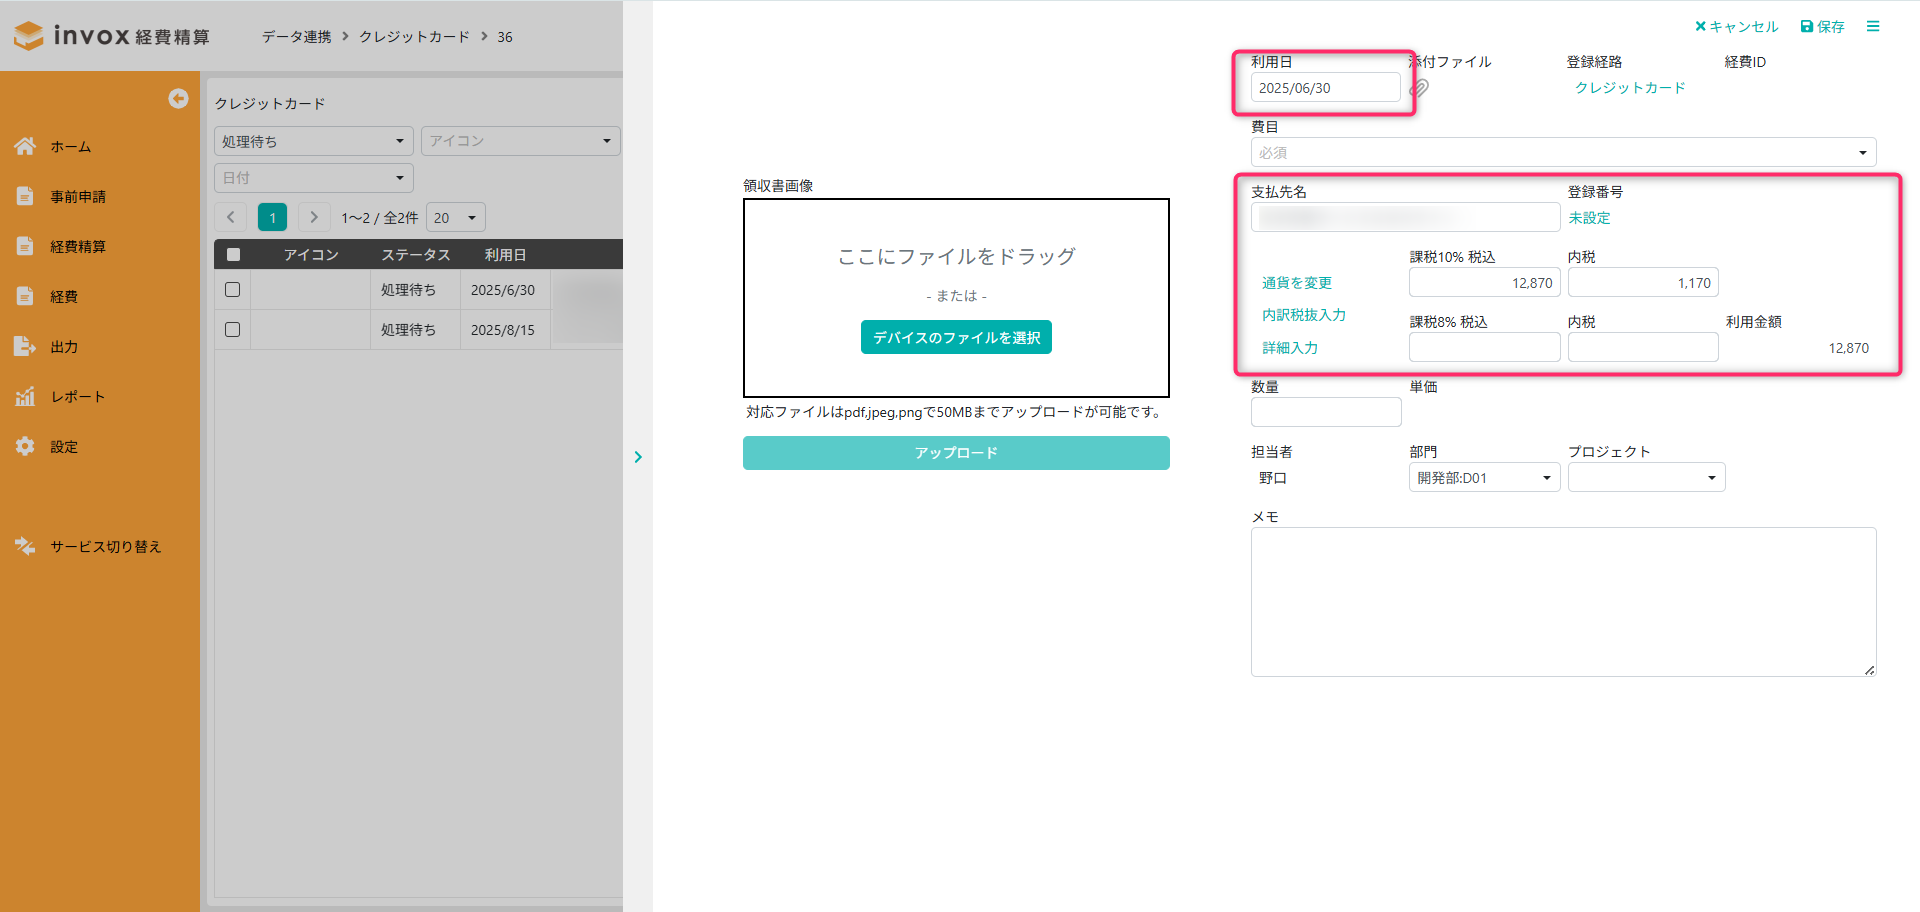Open 事前申請 from the sidebar
Image resolution: width=1920 pixels, height=912 pixels.
pos(25,196)
